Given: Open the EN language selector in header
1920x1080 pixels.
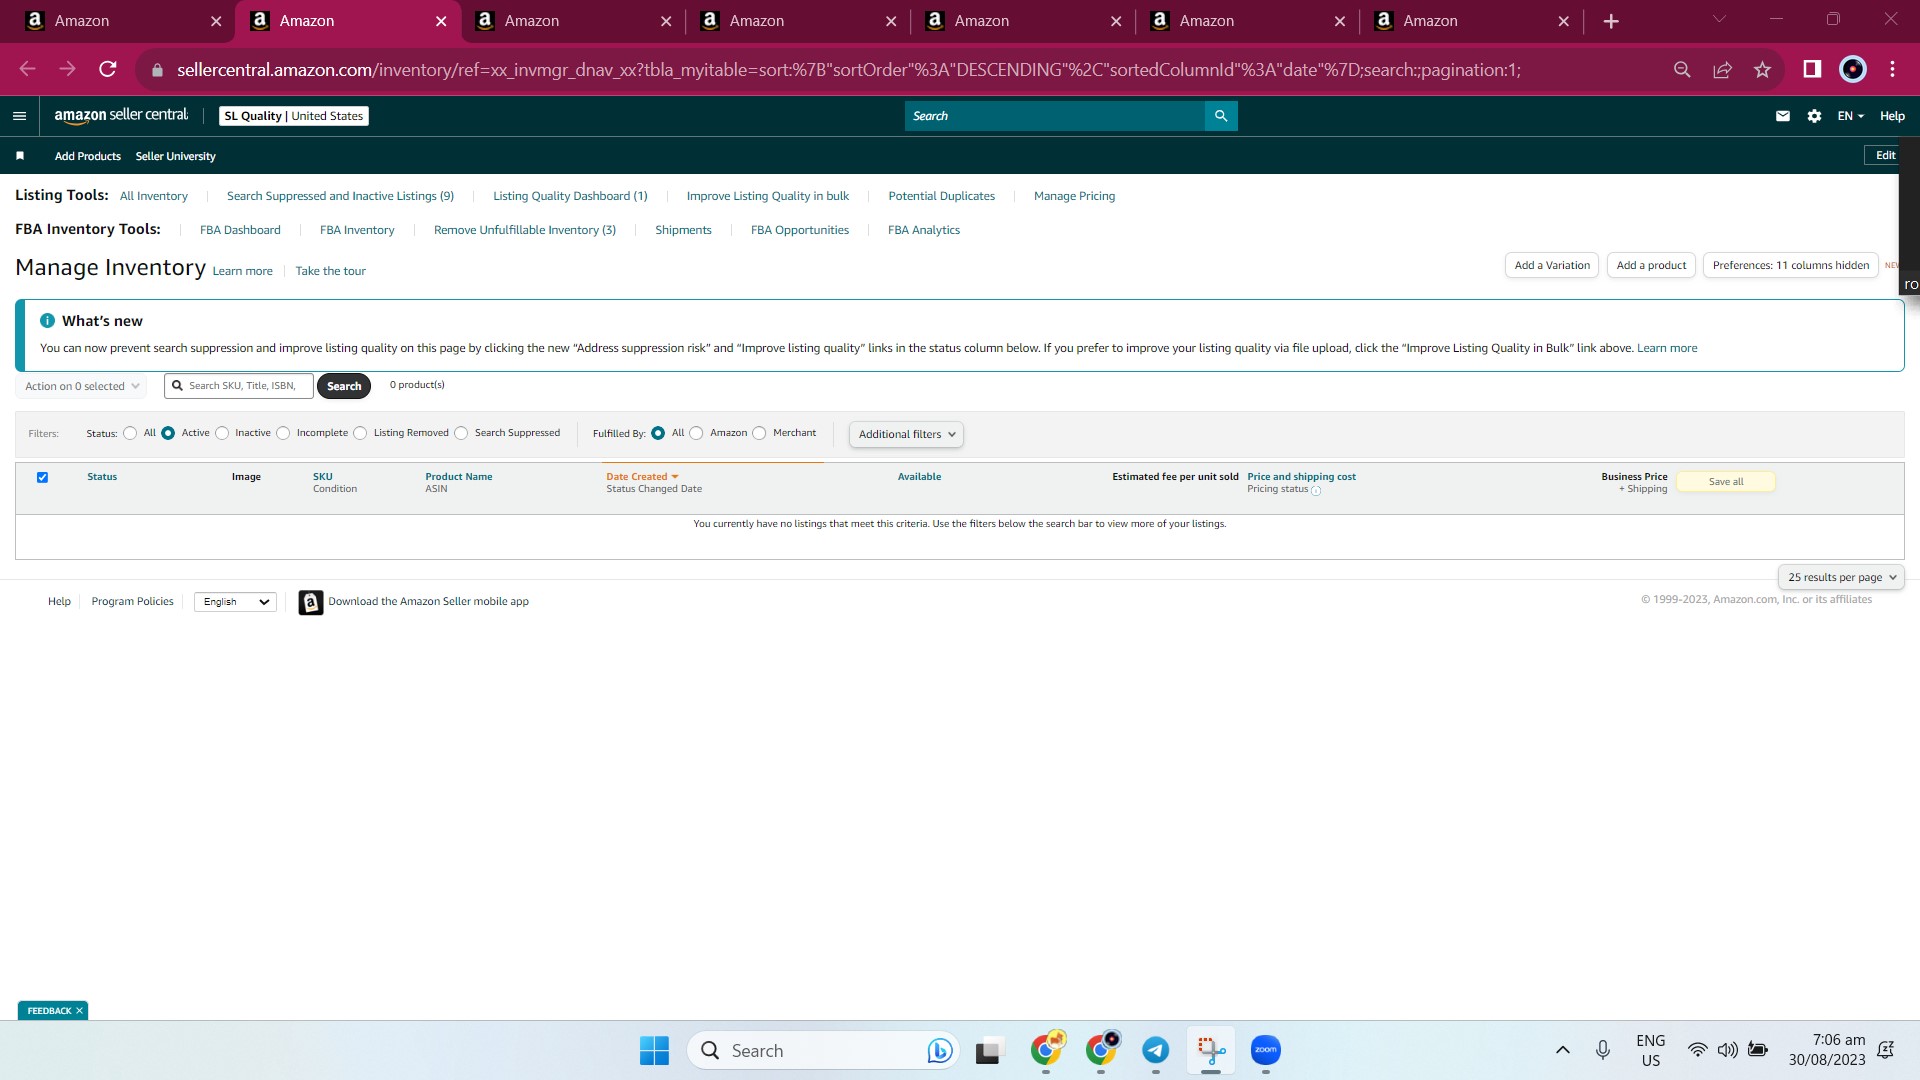Looking at the screenshot, I should (1850, 116).
